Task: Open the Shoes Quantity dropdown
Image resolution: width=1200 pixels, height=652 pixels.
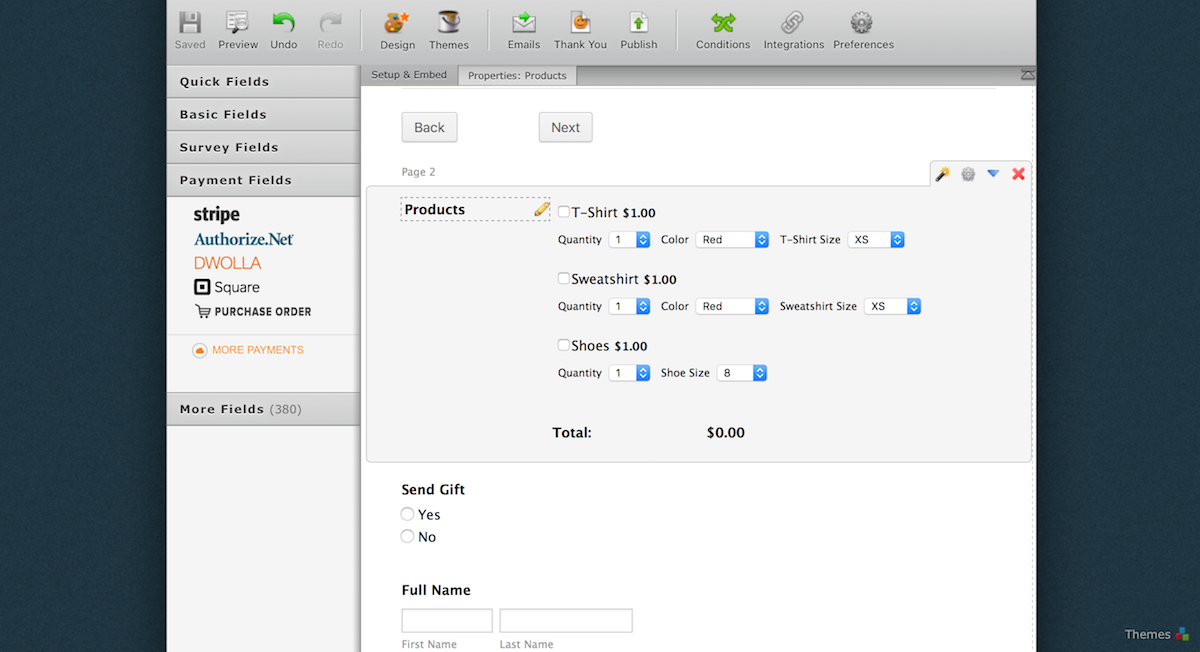Action: [629, 373]
